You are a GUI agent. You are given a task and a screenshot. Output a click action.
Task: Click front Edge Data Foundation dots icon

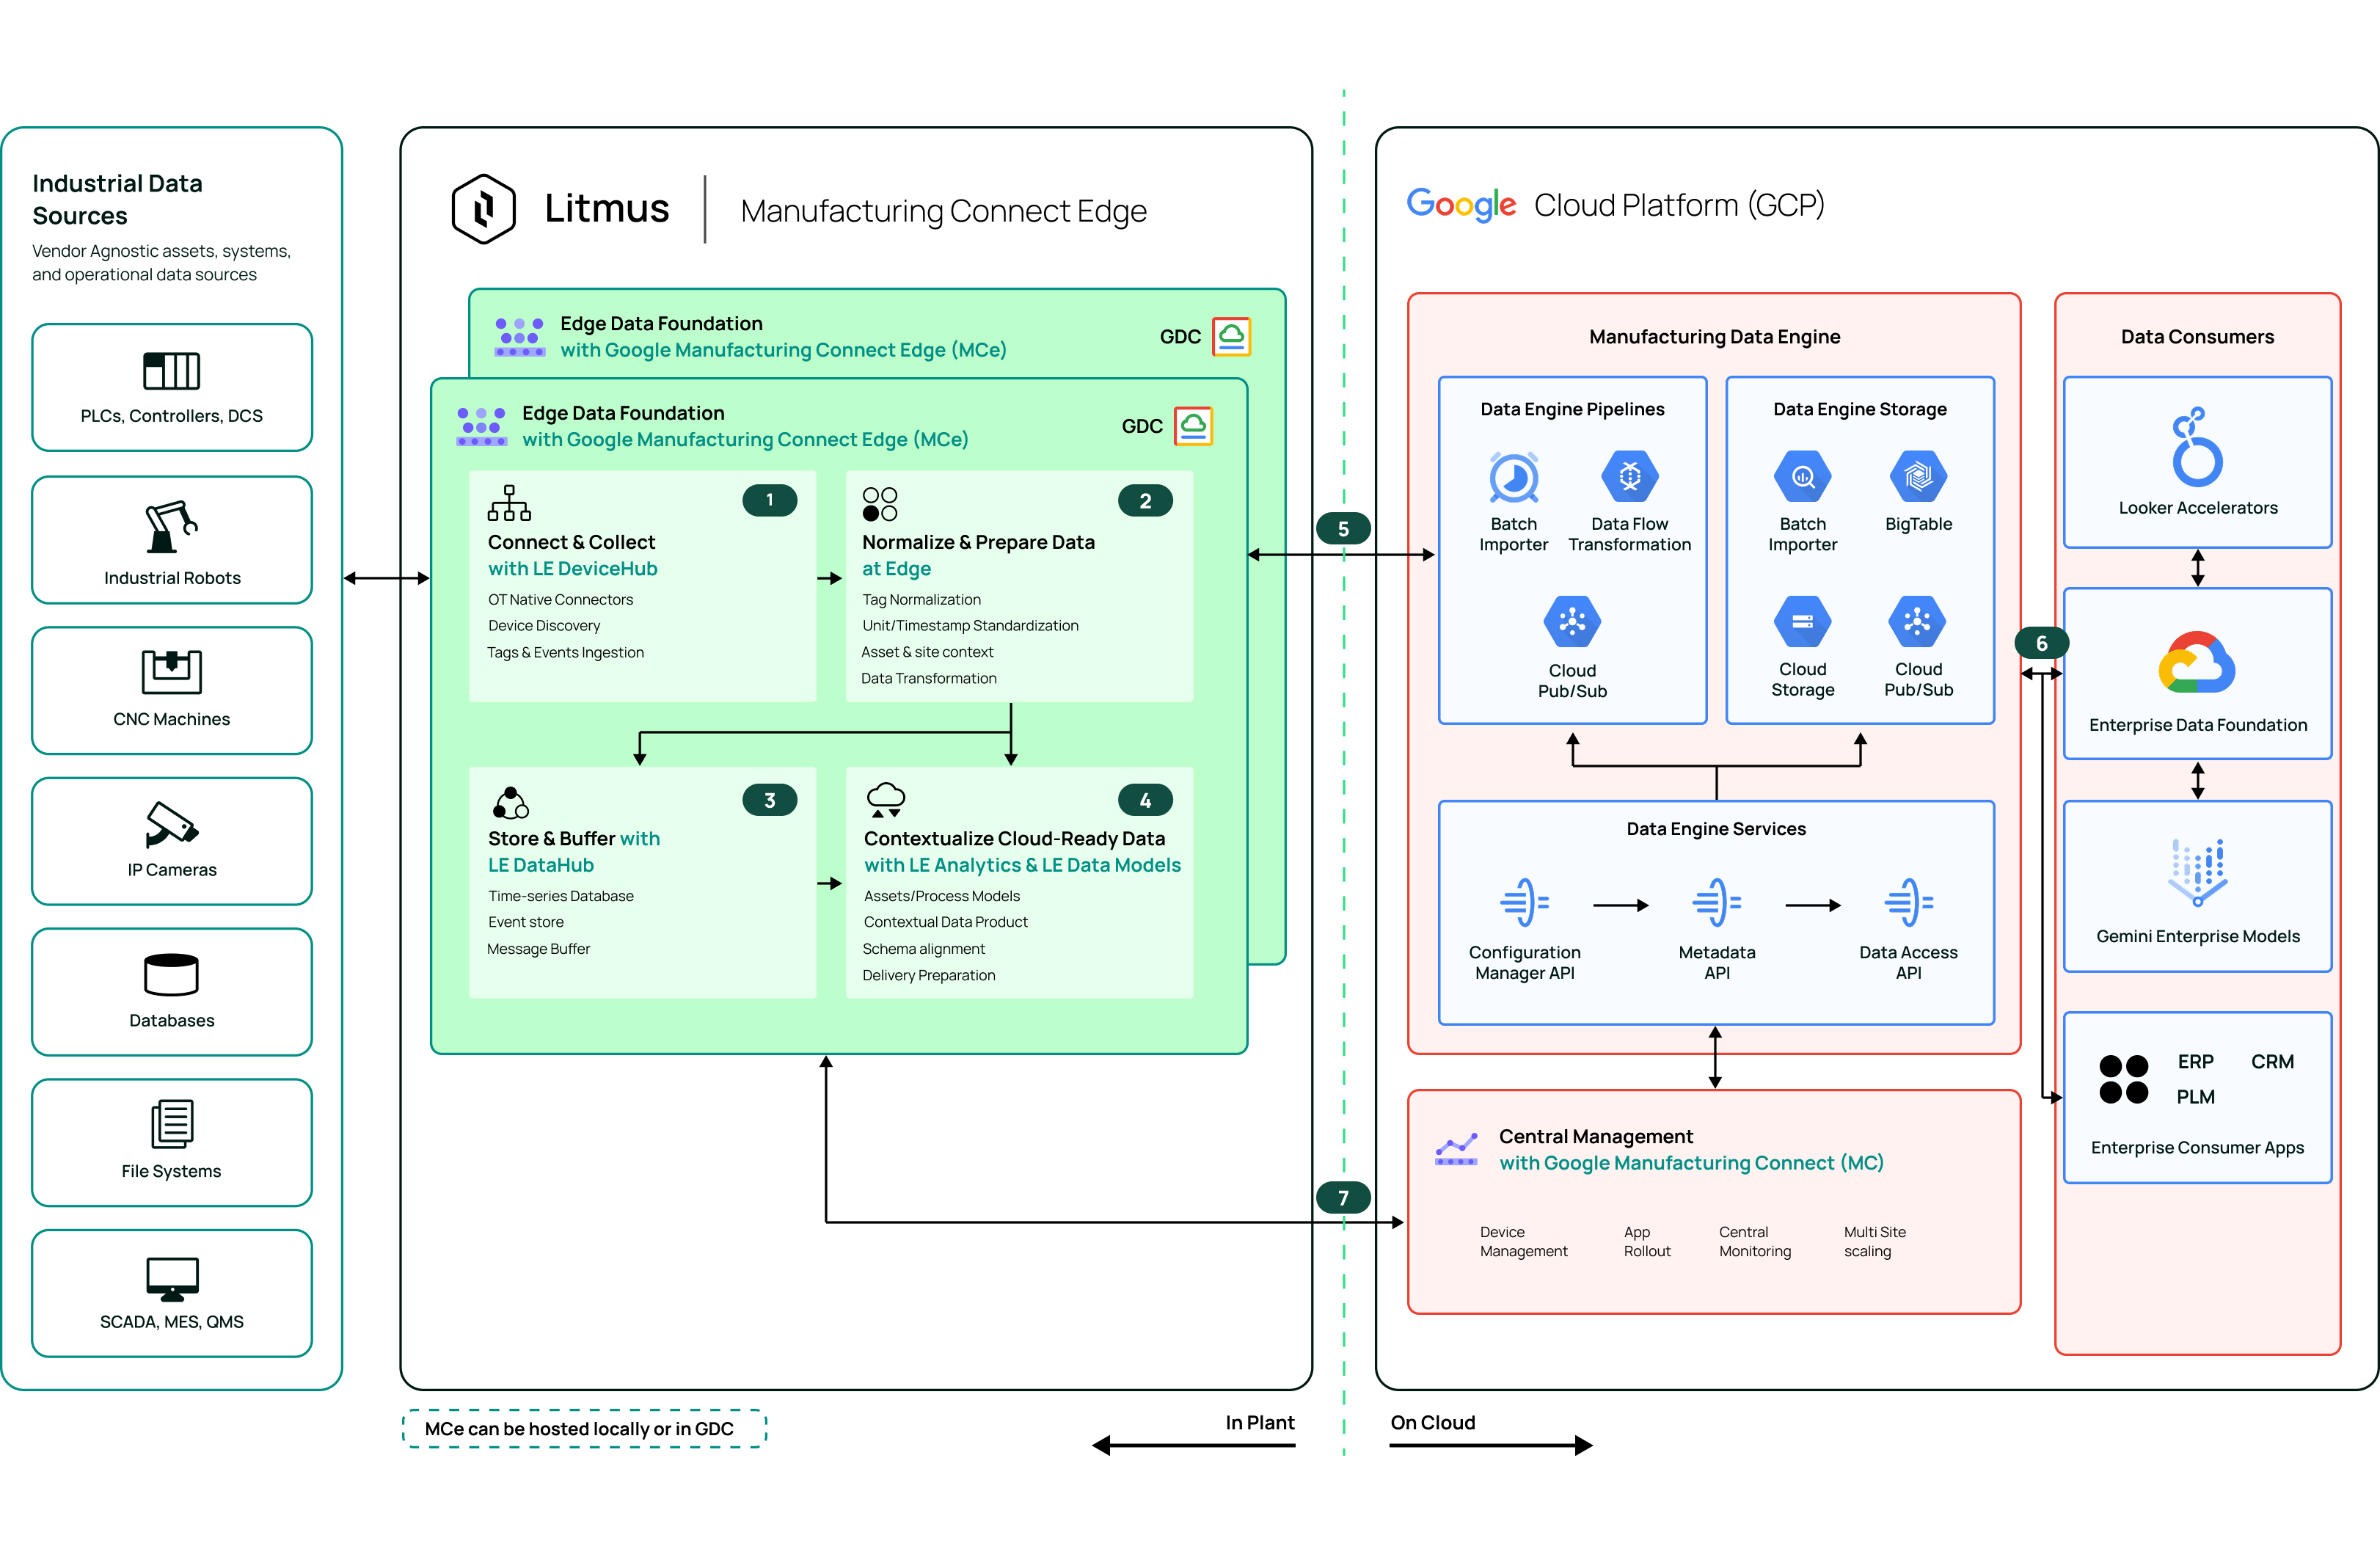coord(481,426)
